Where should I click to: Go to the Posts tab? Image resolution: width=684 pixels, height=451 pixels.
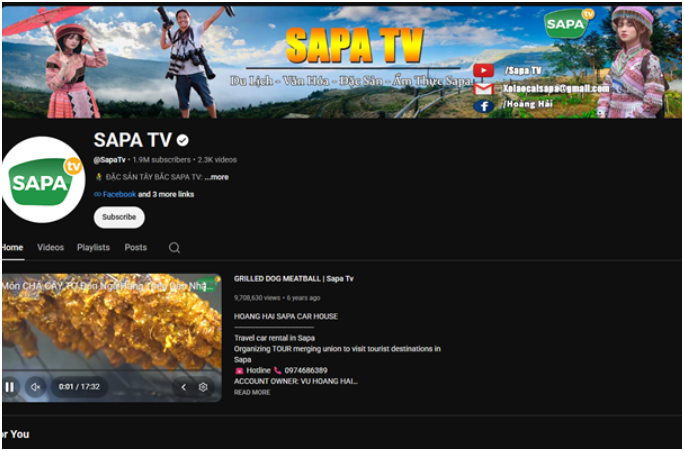pyautogui.click(x=136, y=247)
